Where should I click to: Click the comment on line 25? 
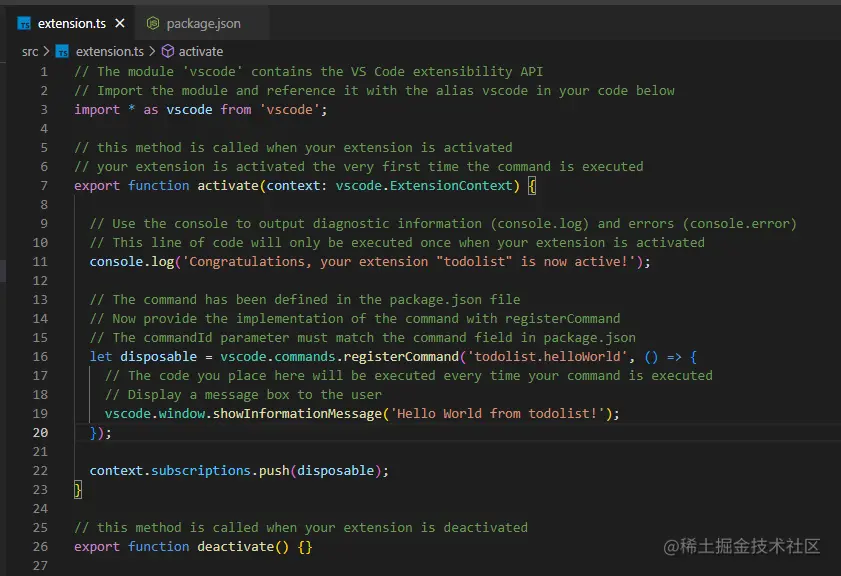click(301, 527)
